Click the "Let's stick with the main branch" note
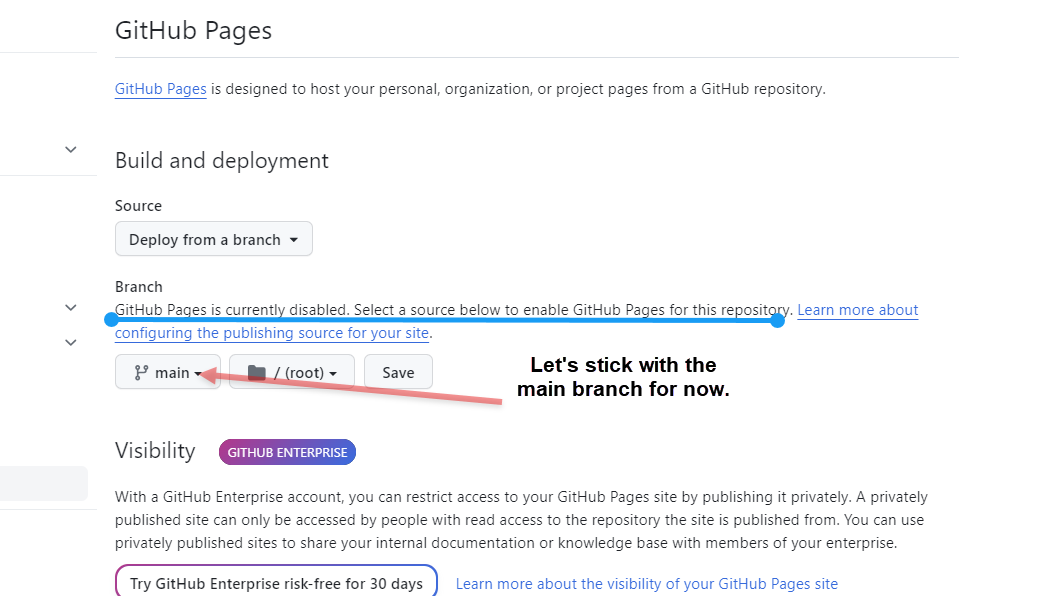The height and width of the screenshot is (596, 1040). coord(623,377)
